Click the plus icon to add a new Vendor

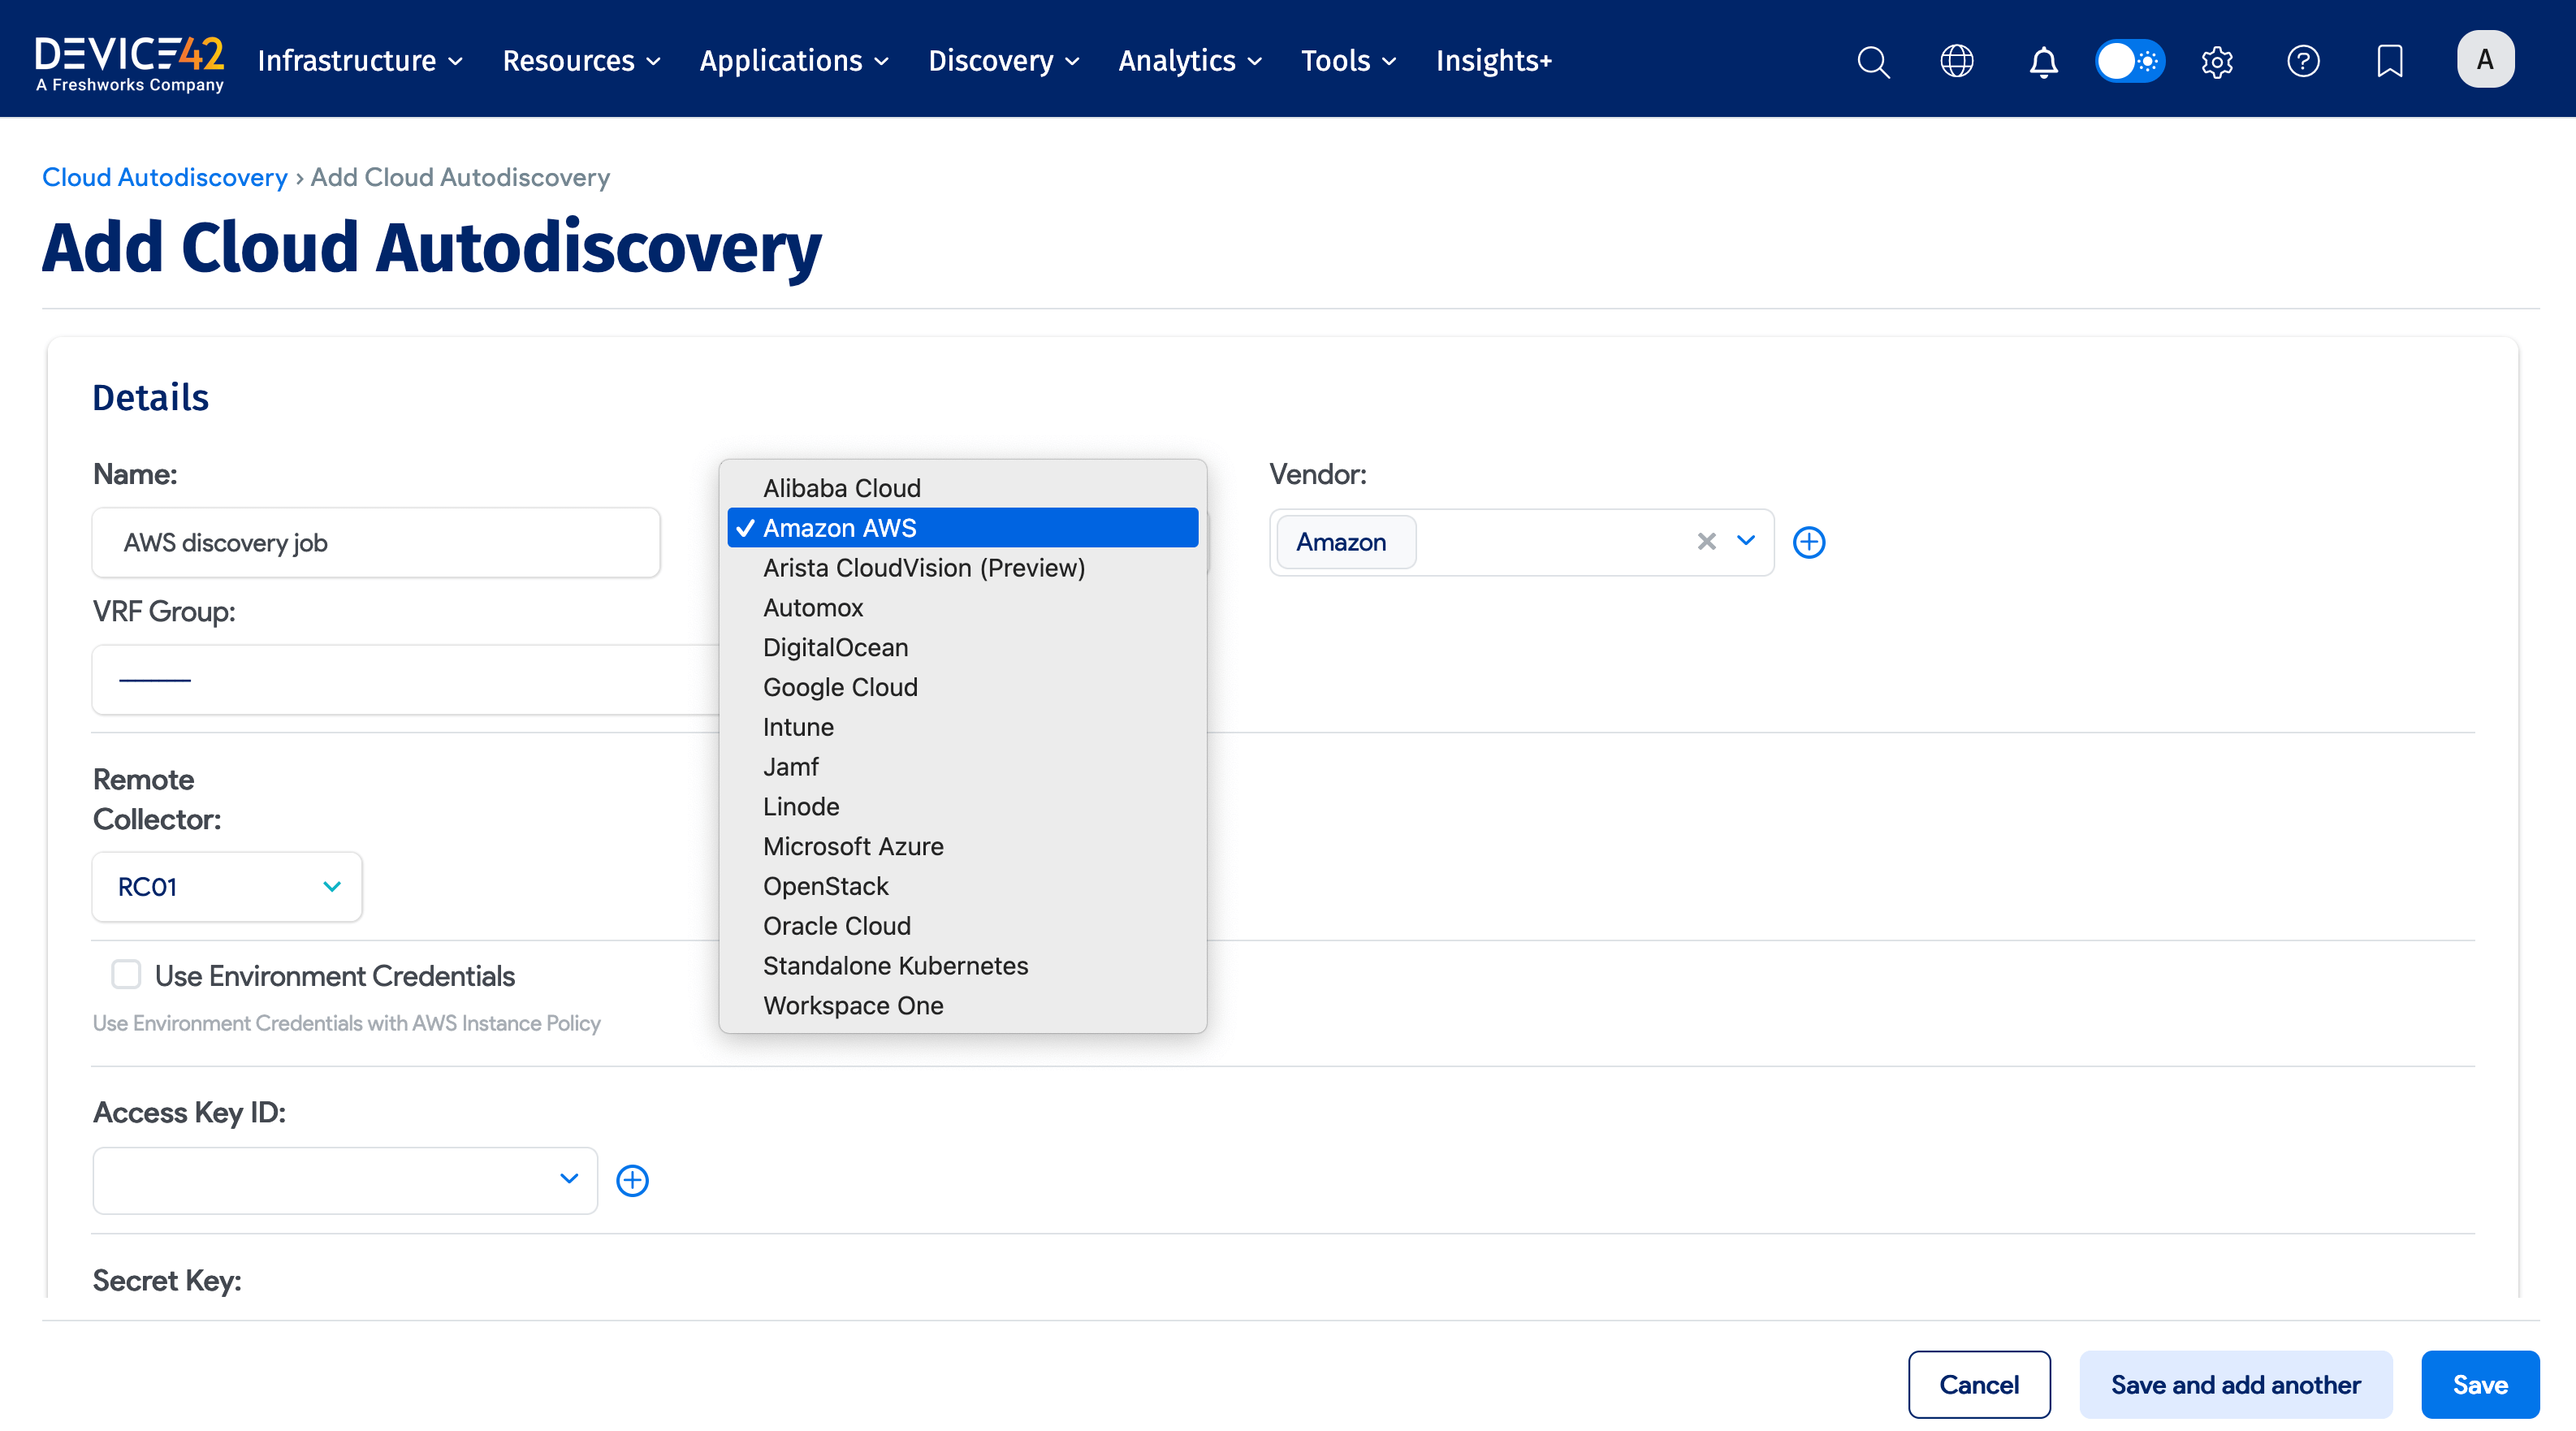point(1810,541)
